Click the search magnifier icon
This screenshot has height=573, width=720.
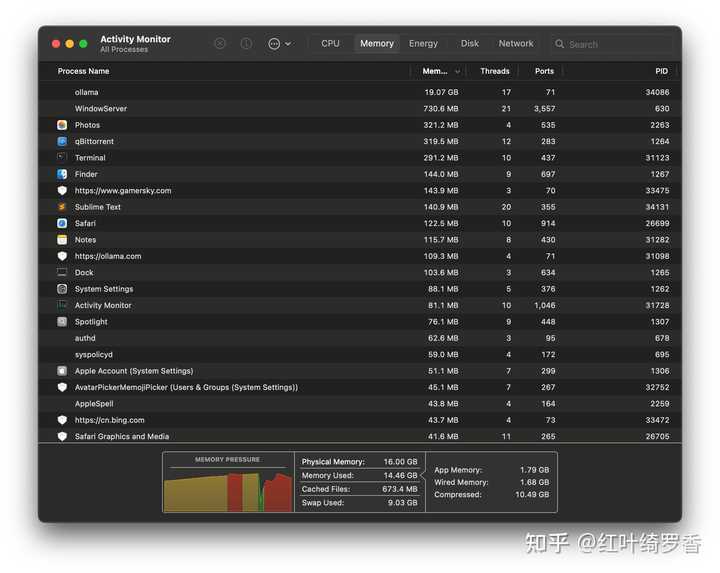(x=559, y=44)
